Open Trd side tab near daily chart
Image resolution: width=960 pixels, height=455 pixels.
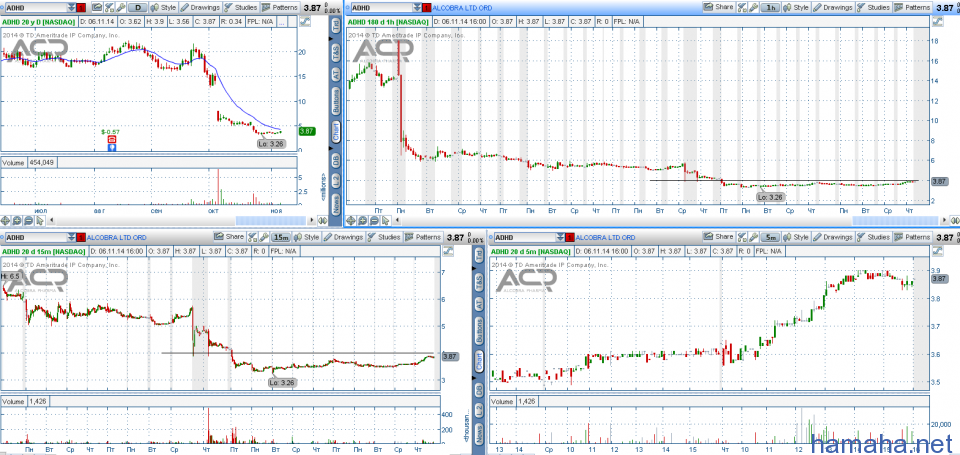click(336, 25)
